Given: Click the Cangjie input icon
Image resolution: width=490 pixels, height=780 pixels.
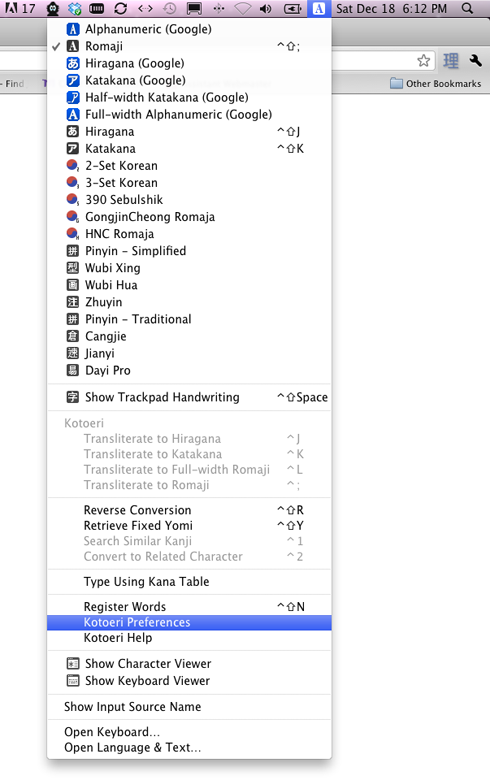Looking at the screenshot, I should (73, 336).
